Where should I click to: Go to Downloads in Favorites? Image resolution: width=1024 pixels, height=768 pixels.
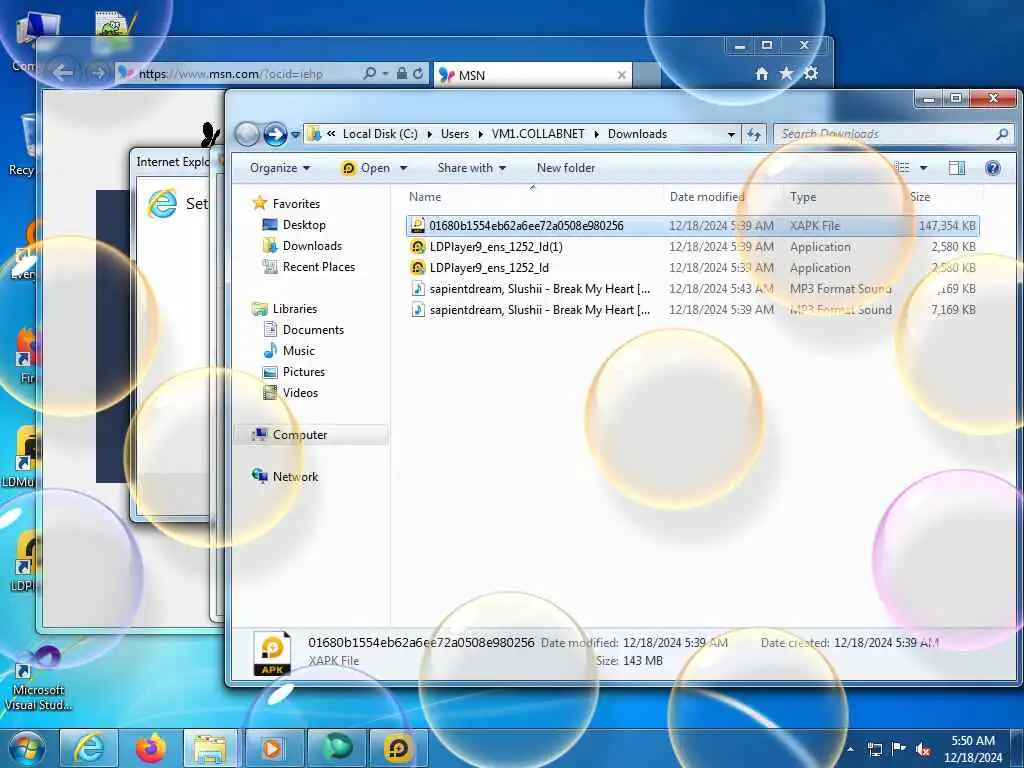312,246
